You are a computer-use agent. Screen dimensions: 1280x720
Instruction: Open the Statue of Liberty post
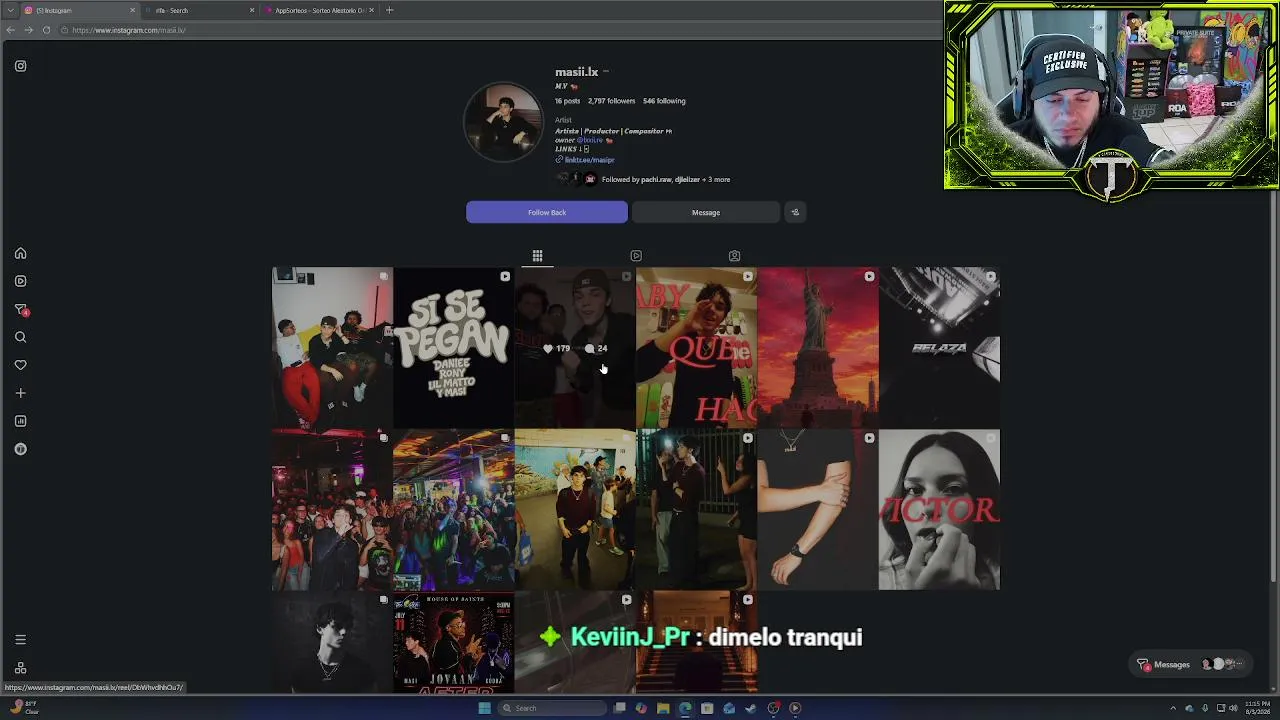click(x=818, y=347)
